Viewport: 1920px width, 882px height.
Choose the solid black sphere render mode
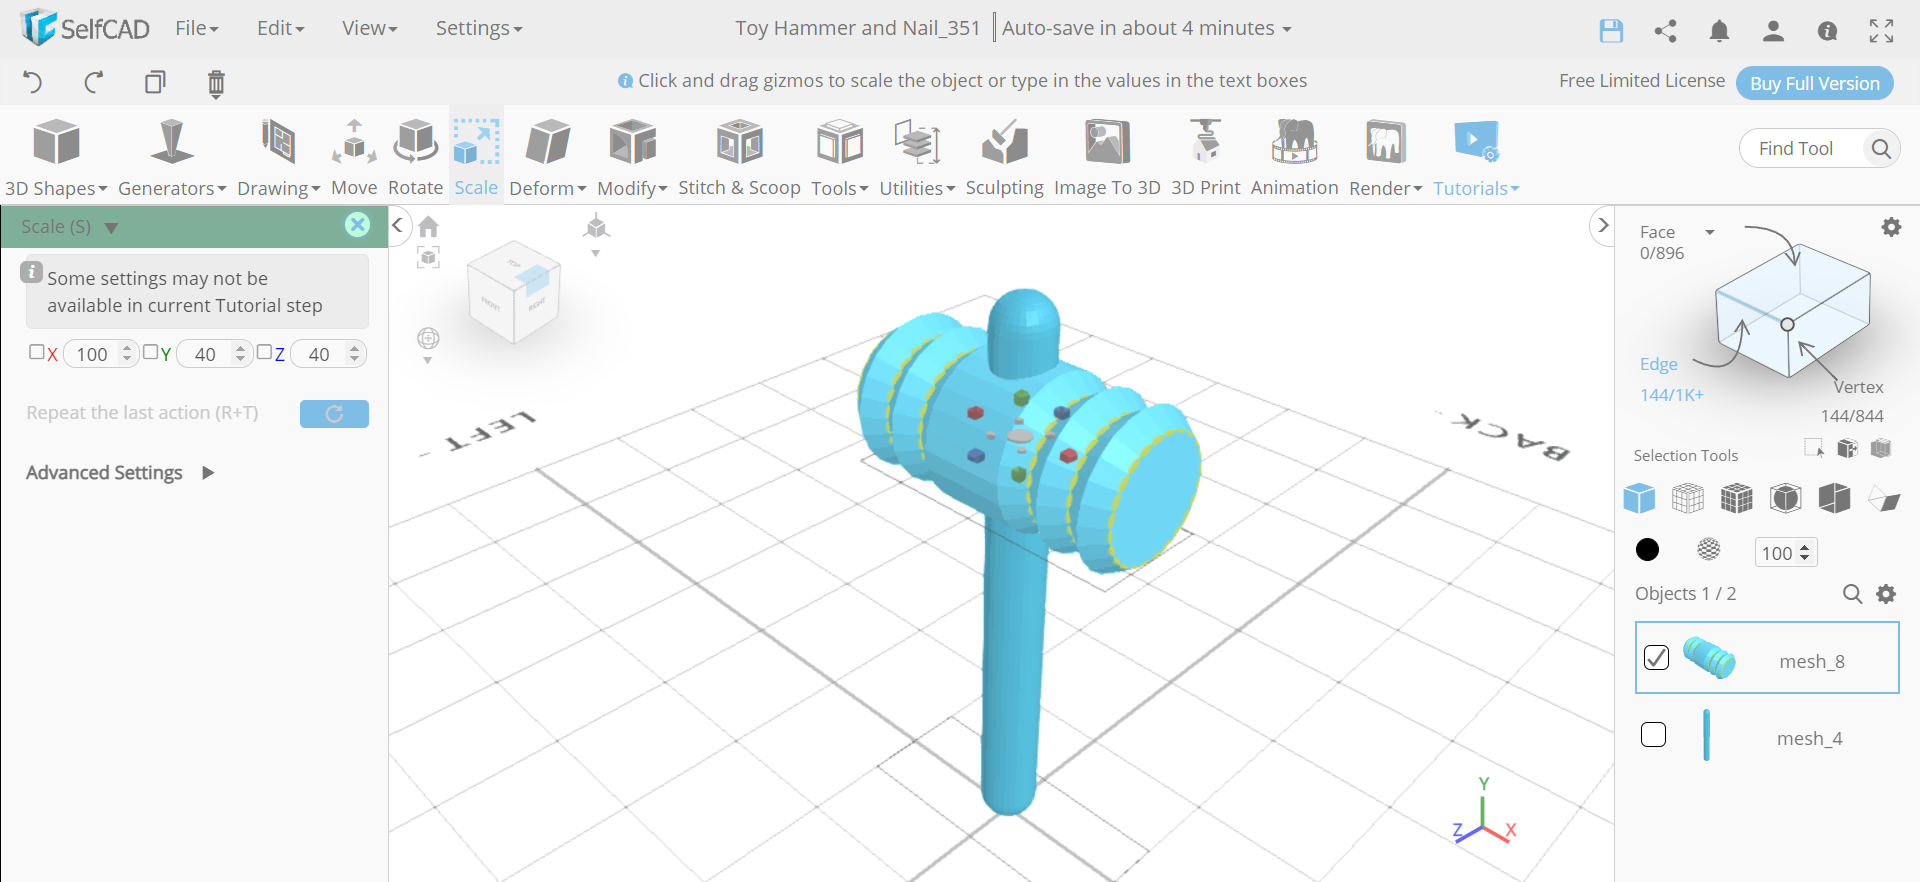1647,549
